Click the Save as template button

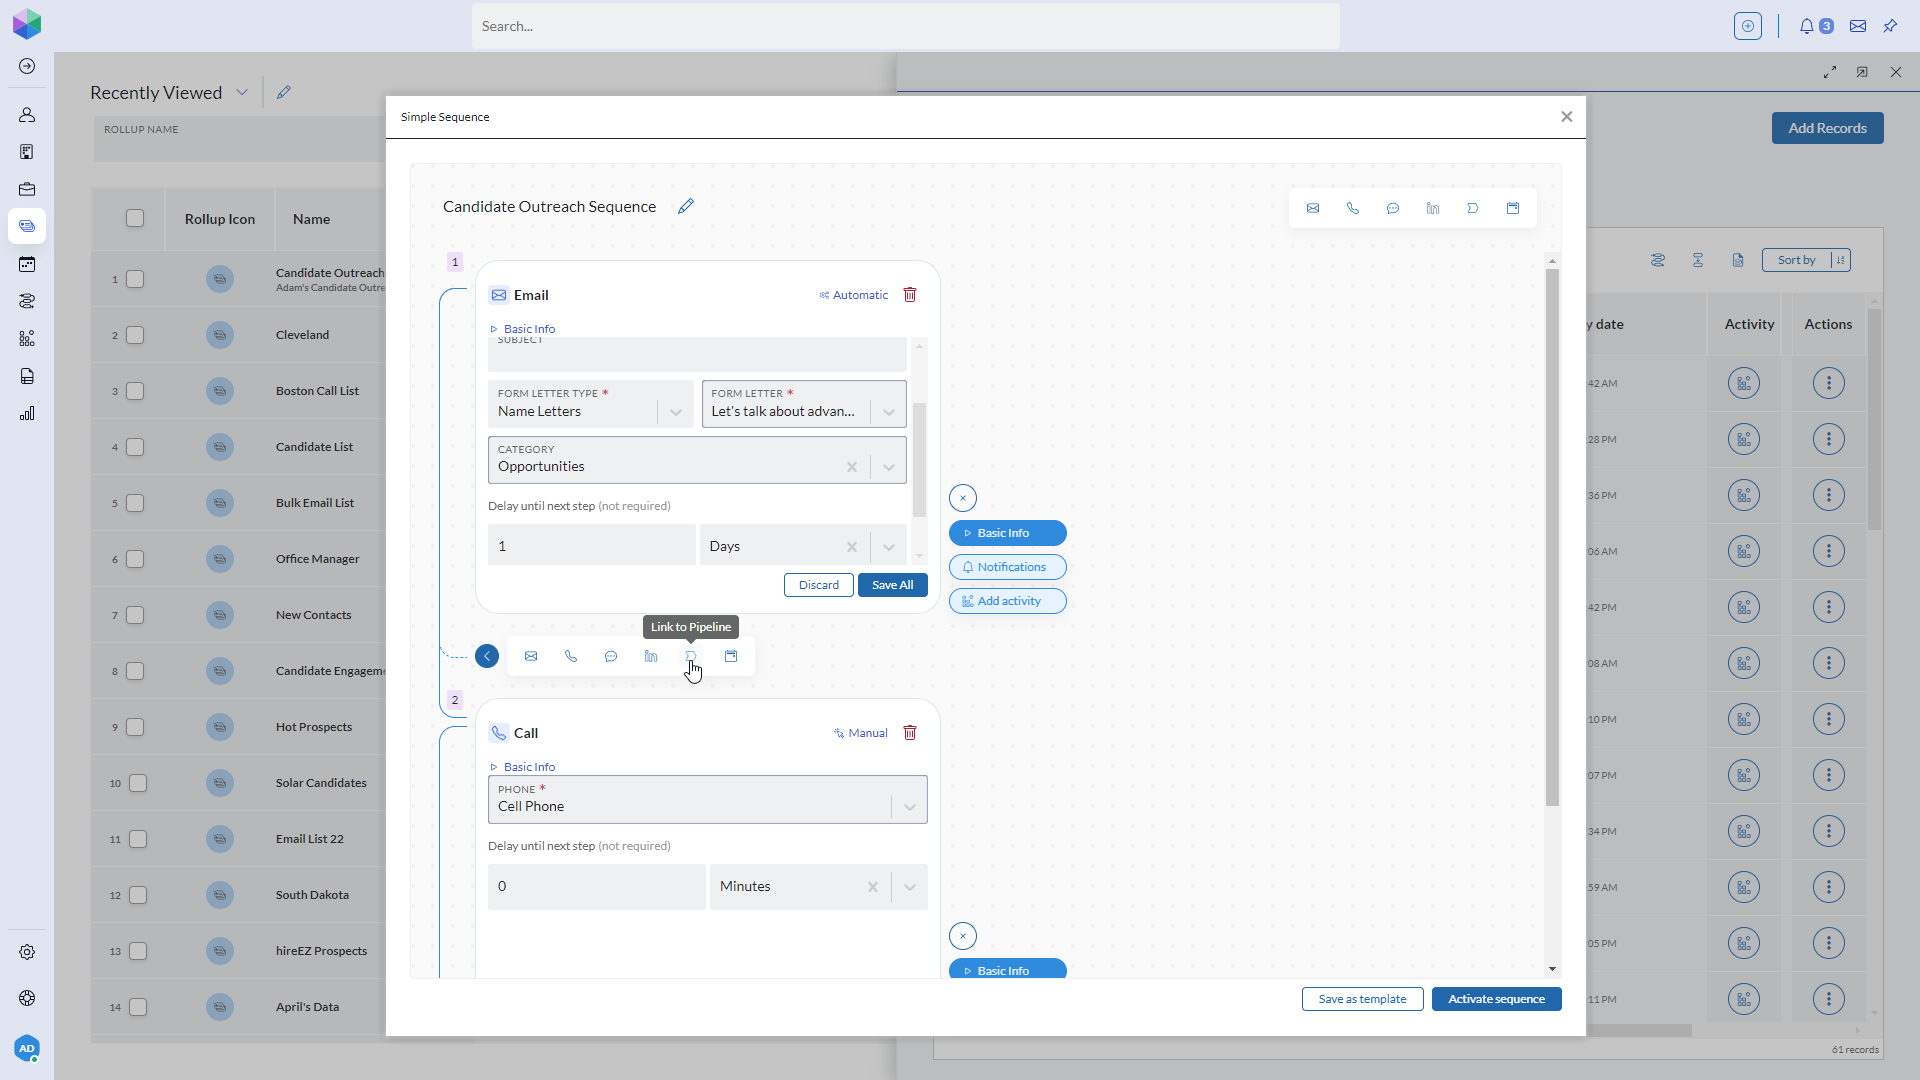click(1362, 999)
